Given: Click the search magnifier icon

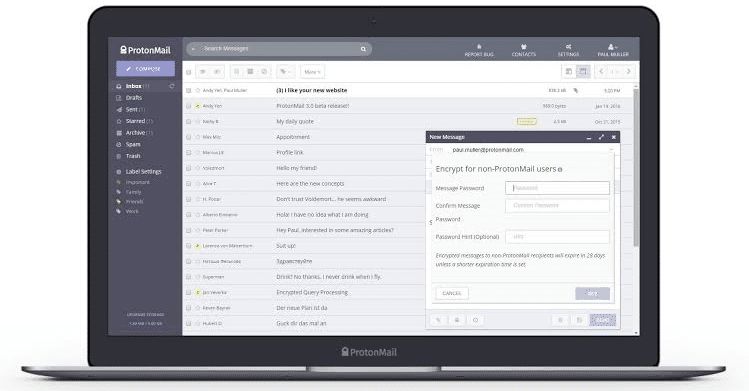Looking at the screenshot, I should [364, 49].
